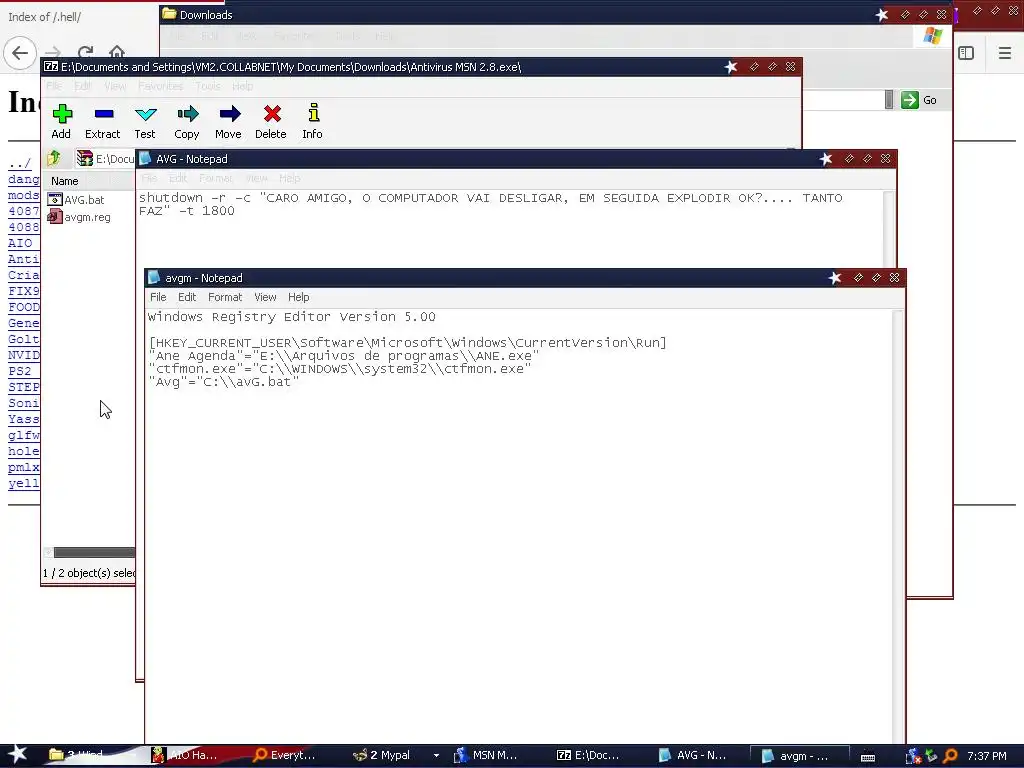The height and width of the screenshot is (768, 1024).
Task: Open Tools menu in 7-Zip window
Action: pyautogui.click(x=208, y=86)
